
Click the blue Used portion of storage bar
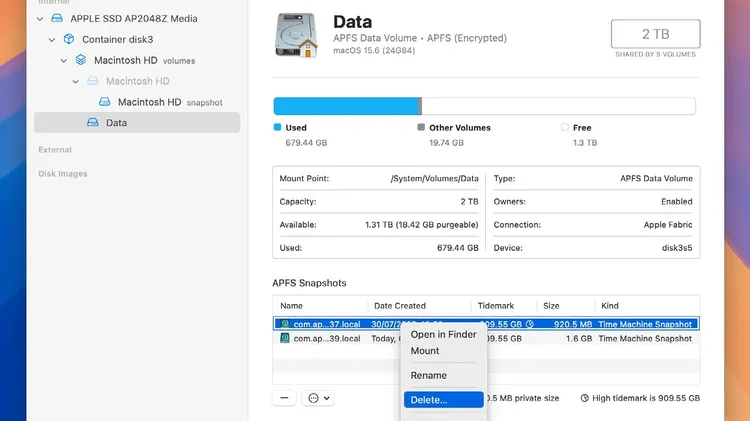(x=345, y=107)
